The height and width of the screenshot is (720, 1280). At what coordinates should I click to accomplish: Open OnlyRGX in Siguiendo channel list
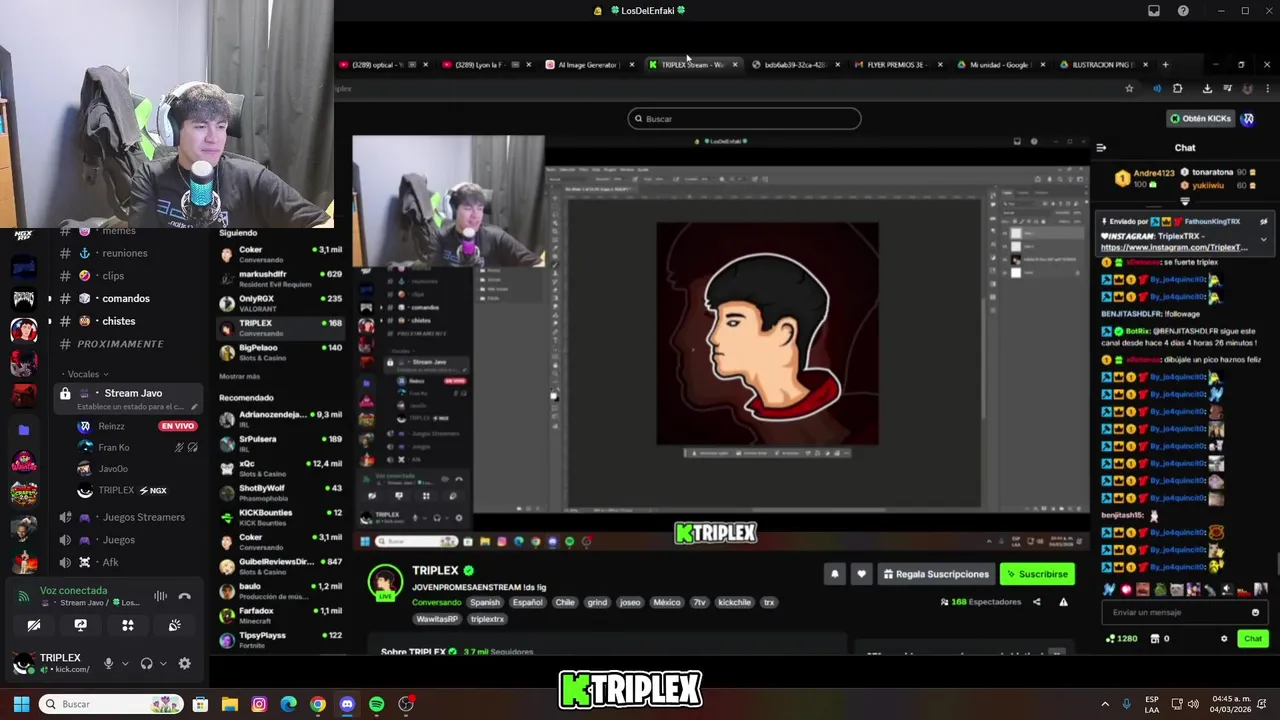(281, 302)
